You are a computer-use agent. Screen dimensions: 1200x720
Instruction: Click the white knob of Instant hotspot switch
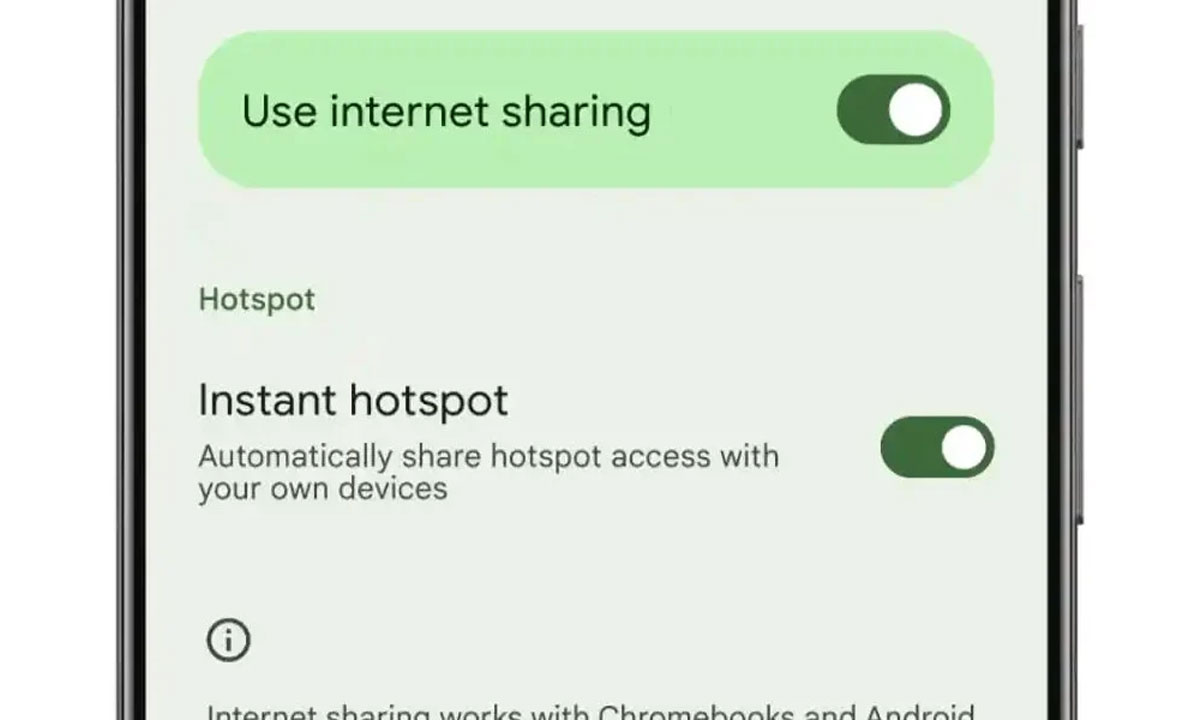(964, 447)
